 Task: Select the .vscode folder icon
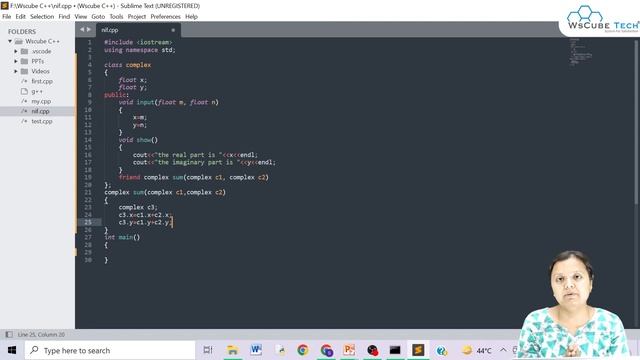point(24,51)
